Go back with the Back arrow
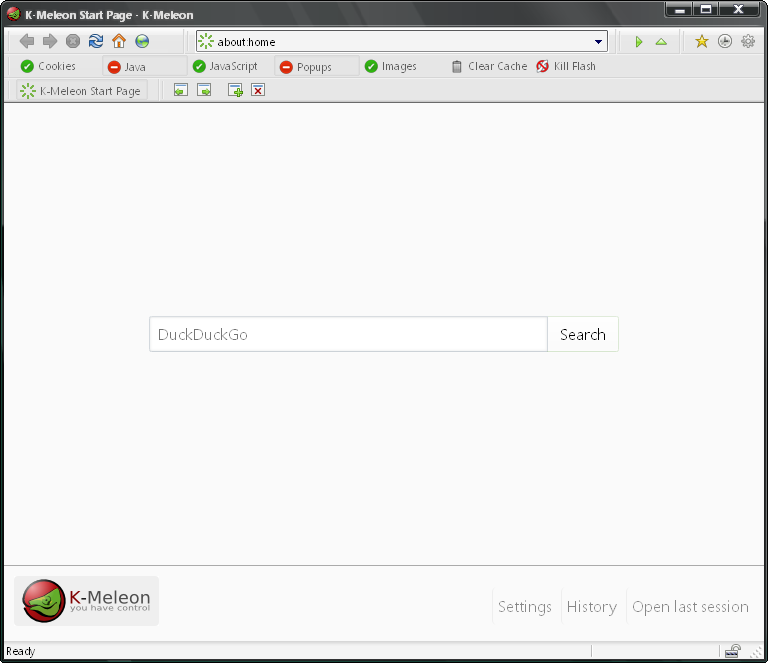Image resolution: width=768 pixels, height=663 pixels. pos(27,41)
